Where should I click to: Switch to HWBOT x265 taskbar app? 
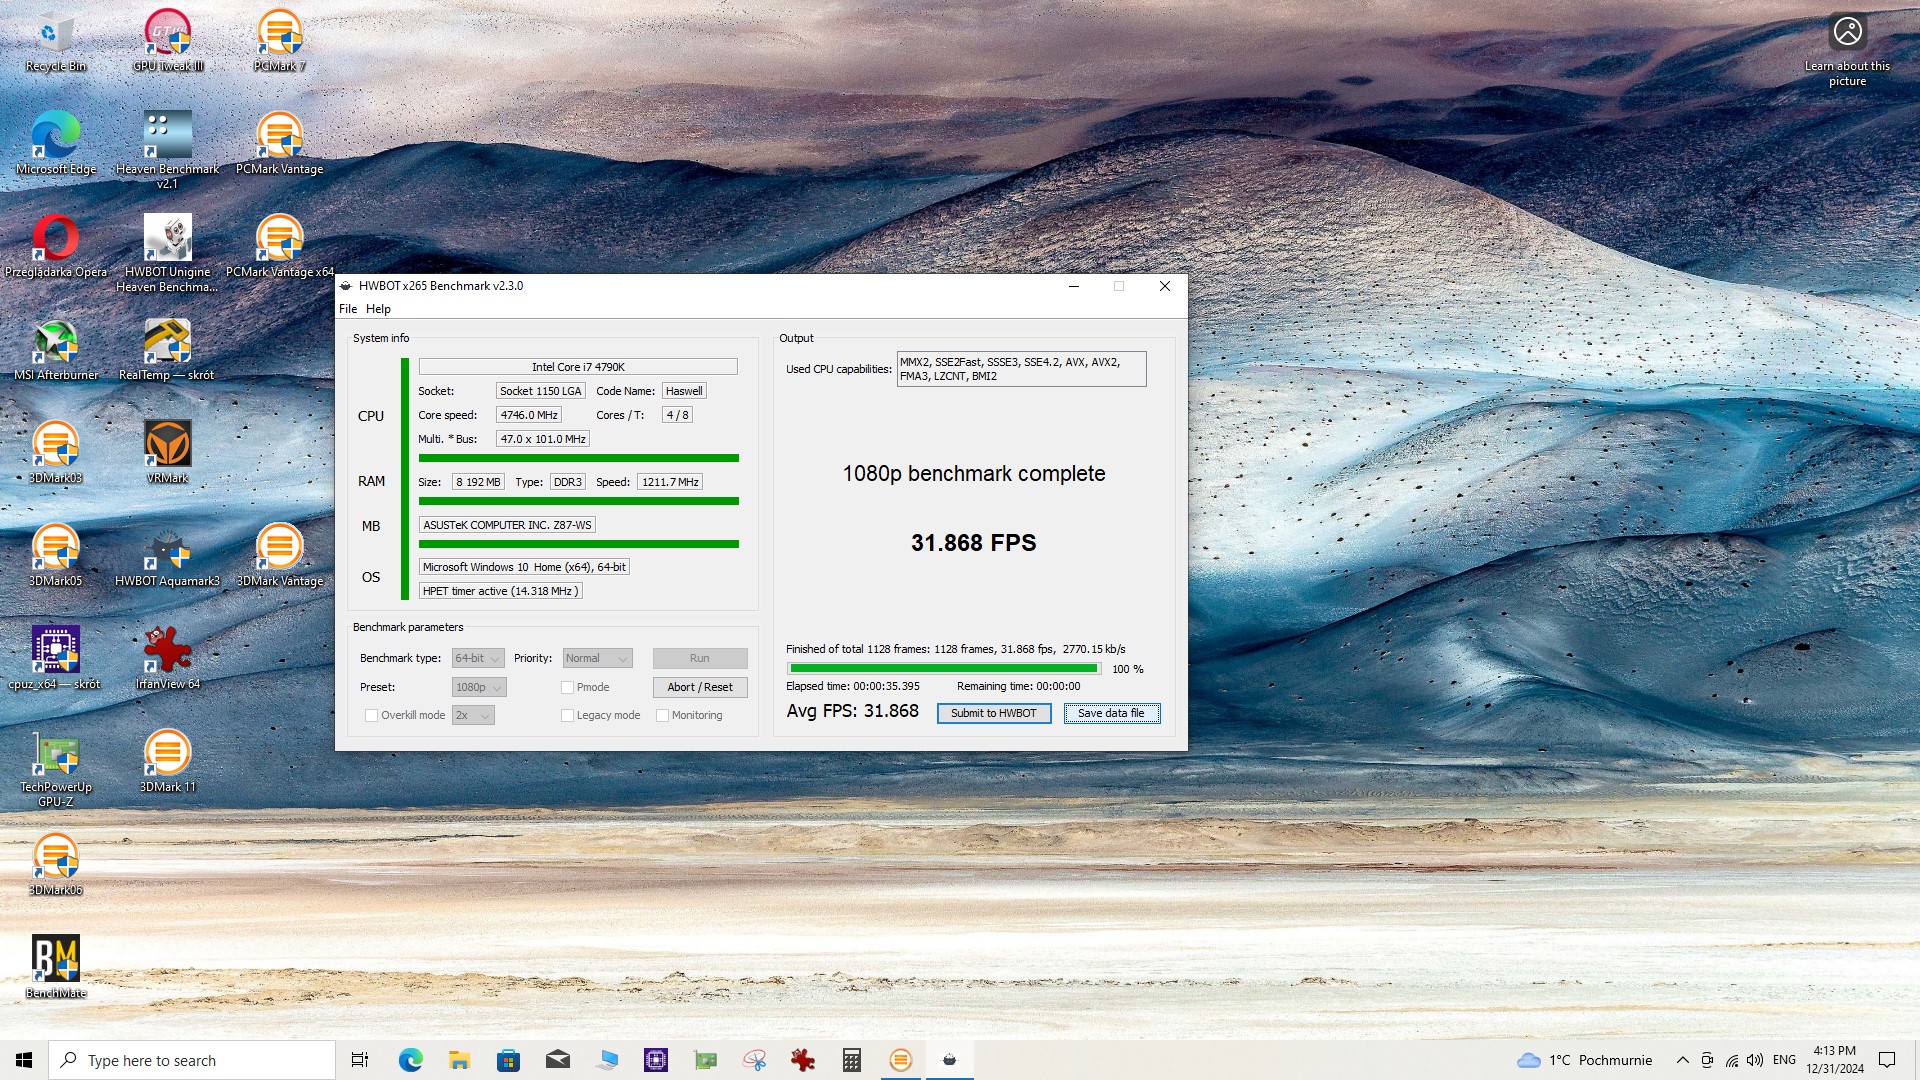(x=949, y=1060)
